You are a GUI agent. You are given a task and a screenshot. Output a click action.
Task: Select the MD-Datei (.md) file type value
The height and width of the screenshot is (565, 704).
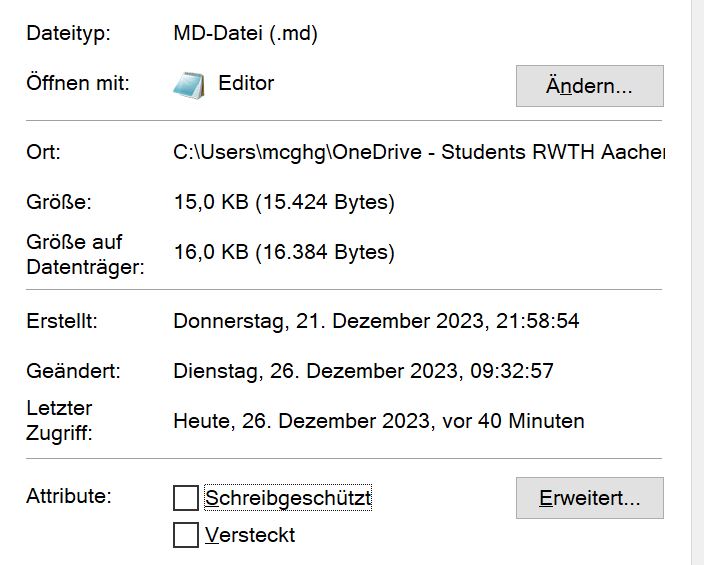(x=246, y=33)
